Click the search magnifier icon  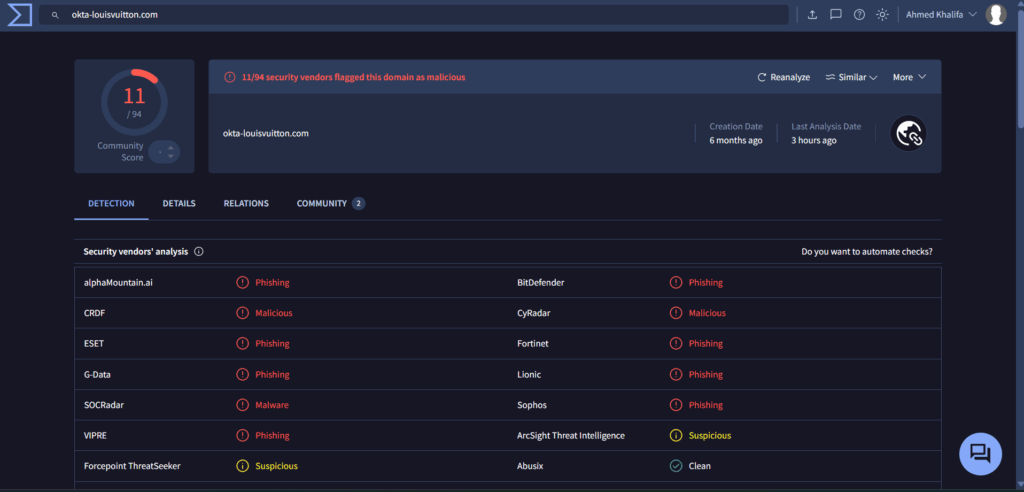[56, 14]
